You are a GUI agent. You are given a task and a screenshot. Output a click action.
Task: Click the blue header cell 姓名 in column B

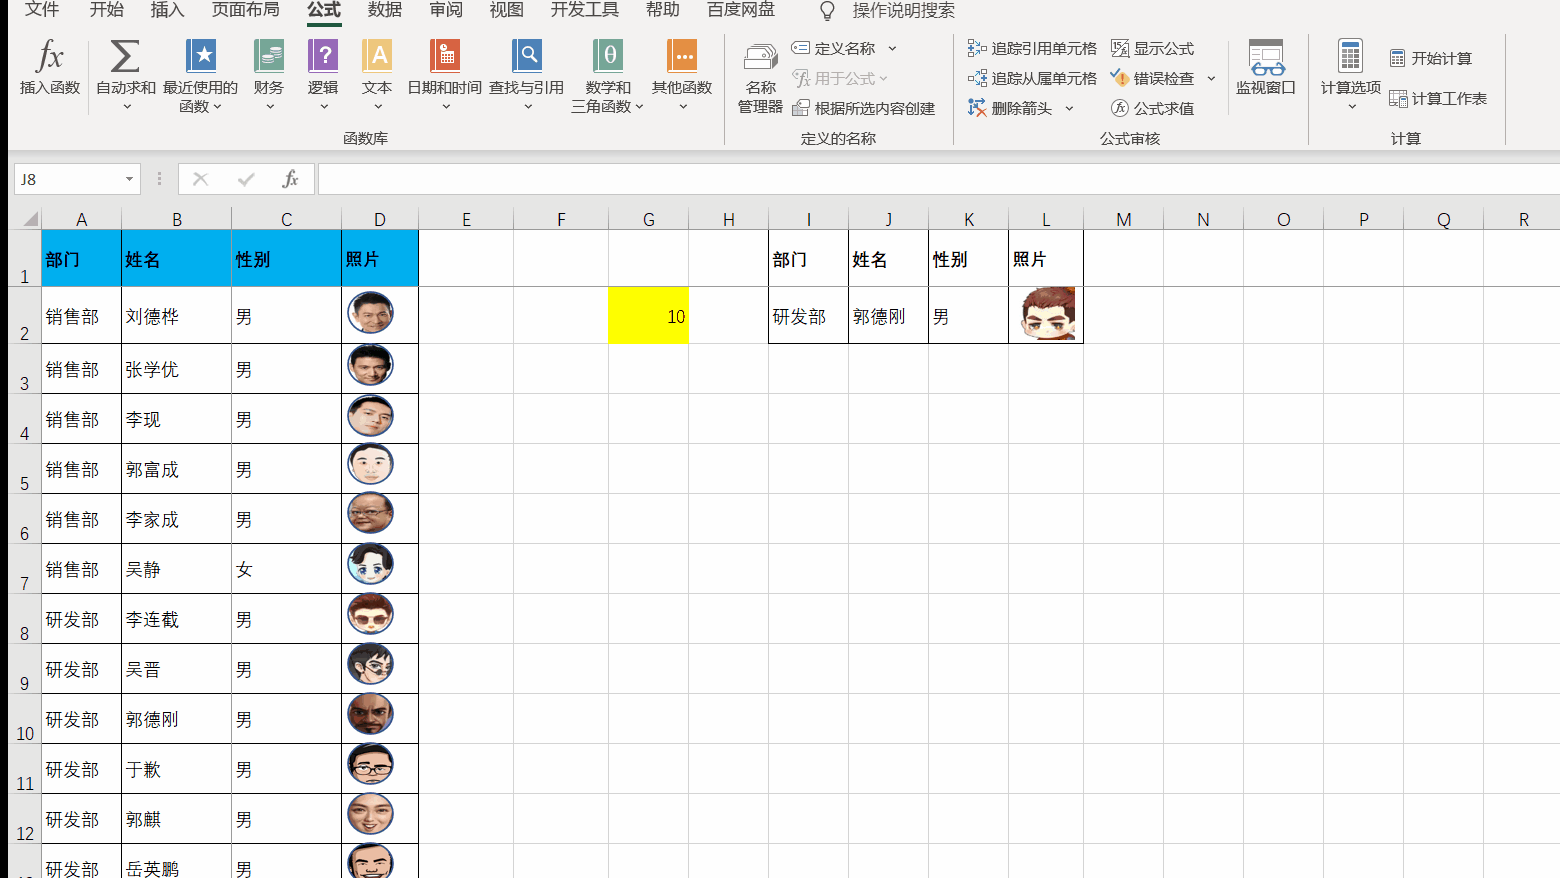coord(176,259)
